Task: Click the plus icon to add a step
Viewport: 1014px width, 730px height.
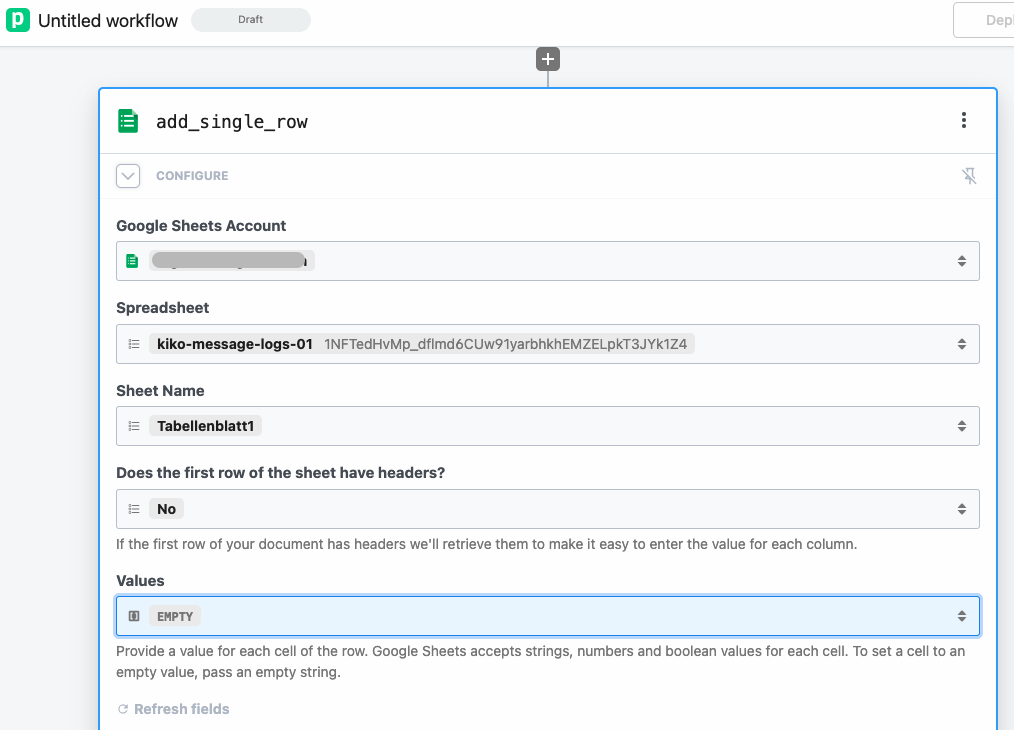Action: 548,59
